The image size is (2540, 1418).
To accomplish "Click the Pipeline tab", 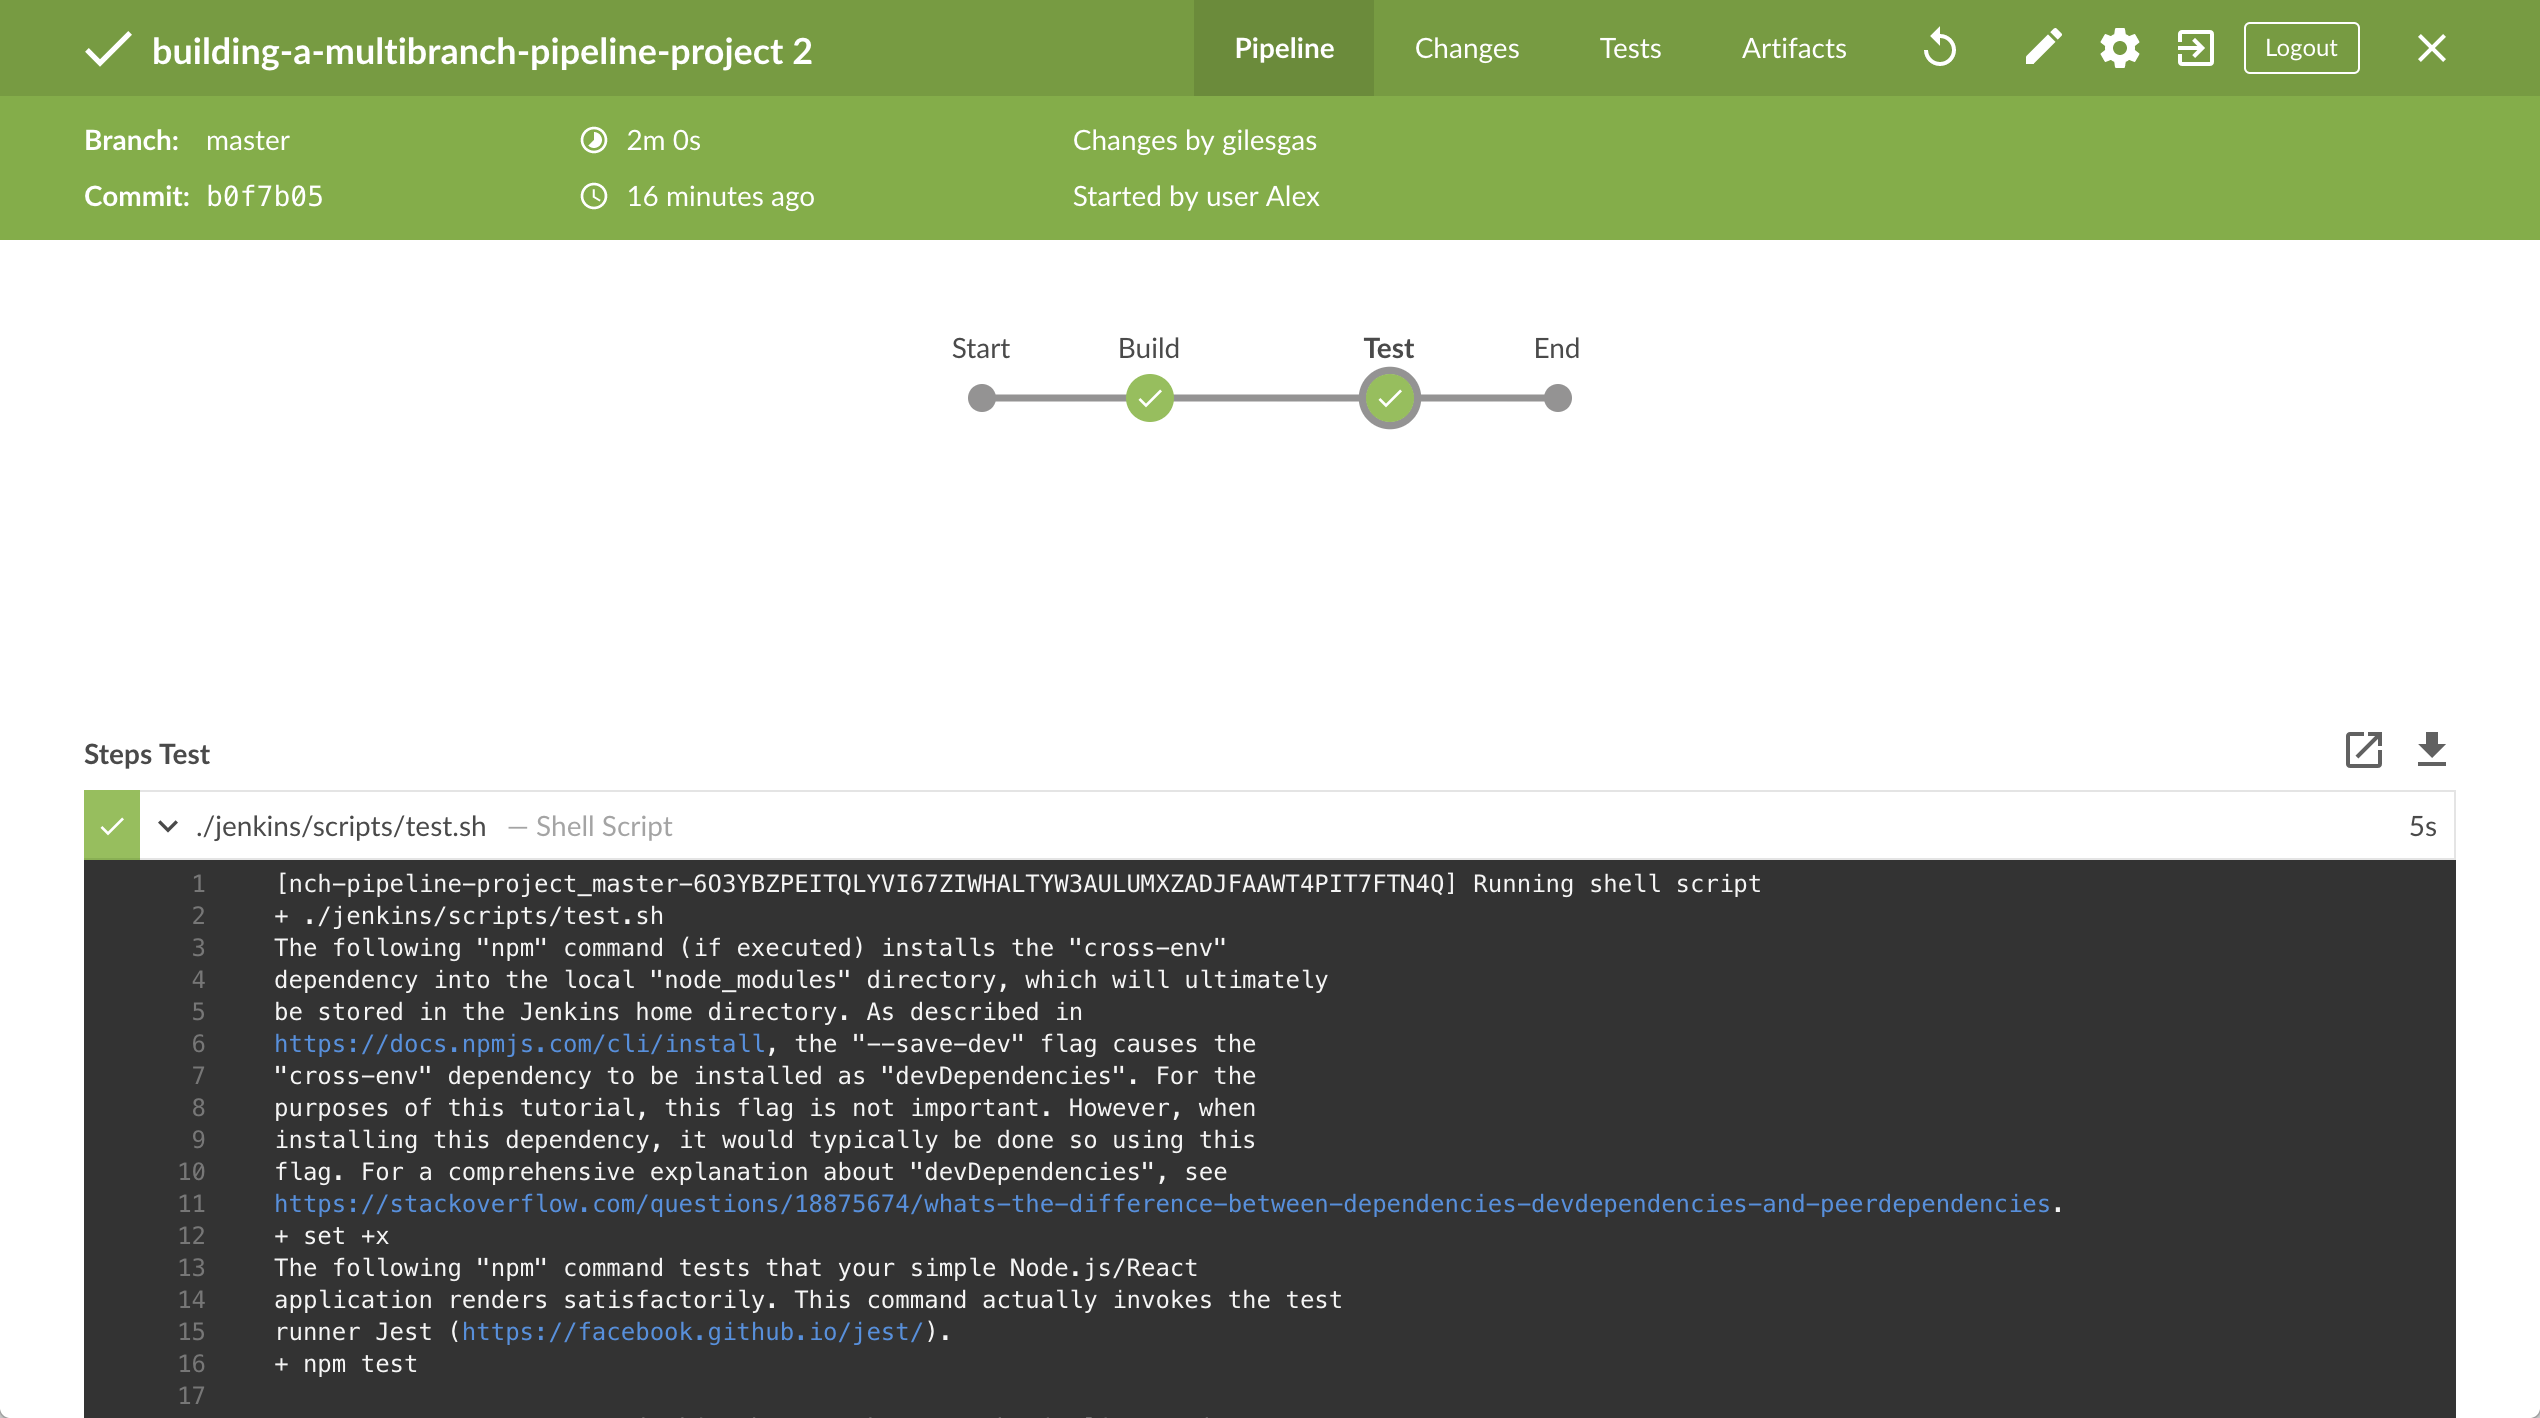I will pyautogui.click(x=1286, y=47).
